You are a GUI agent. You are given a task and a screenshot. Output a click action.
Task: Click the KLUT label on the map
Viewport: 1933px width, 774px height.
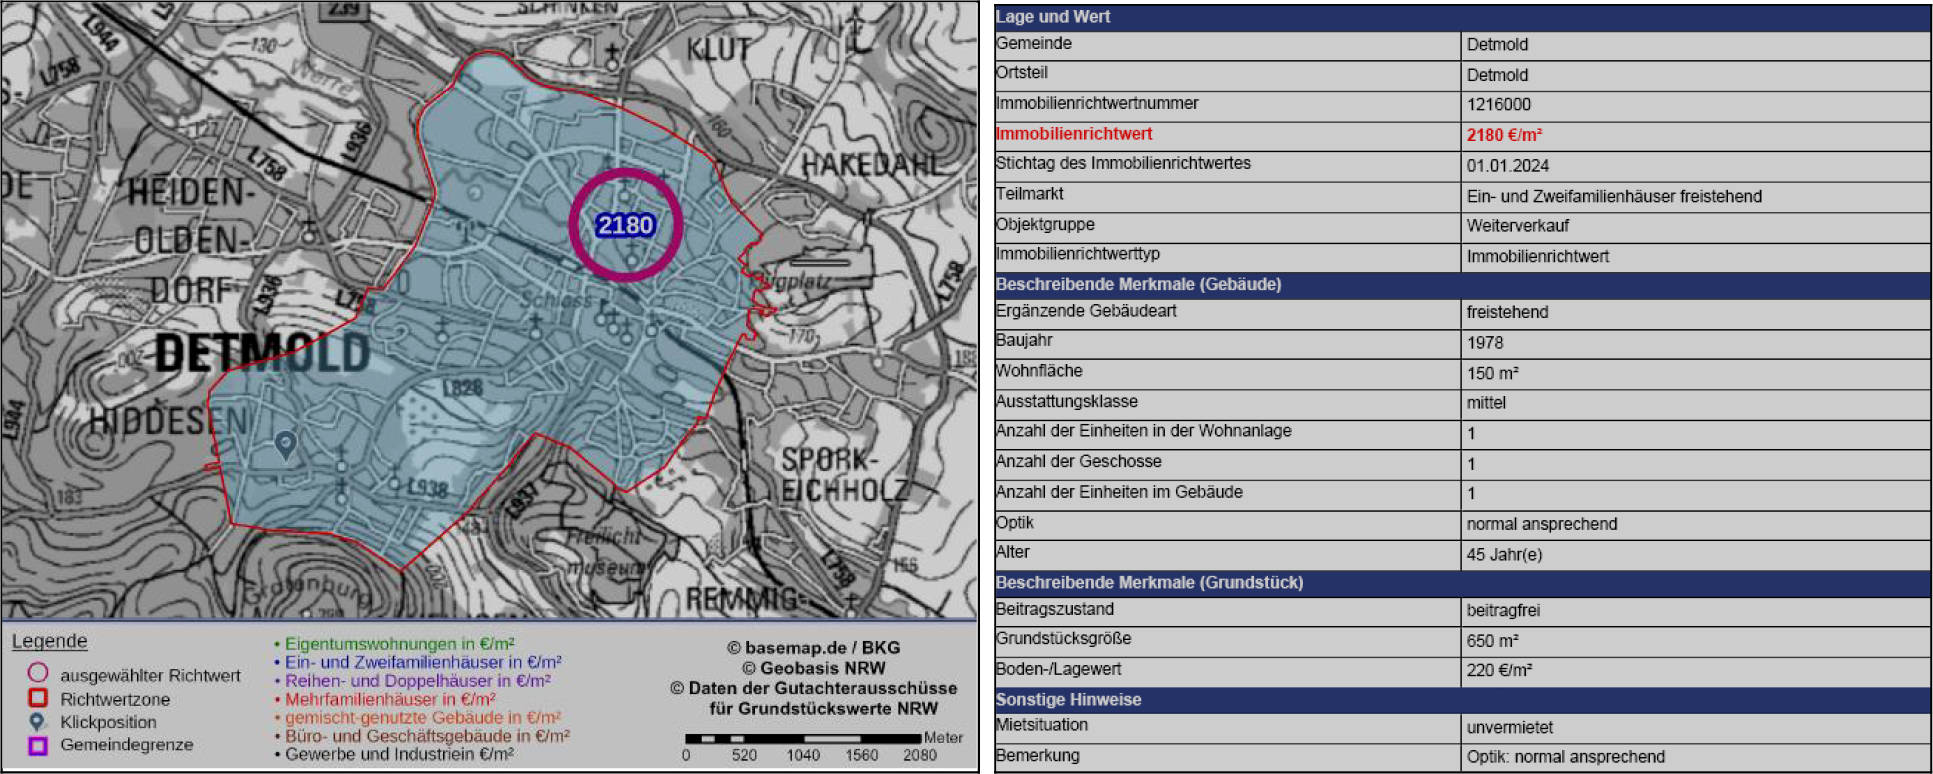pos(718,49)
